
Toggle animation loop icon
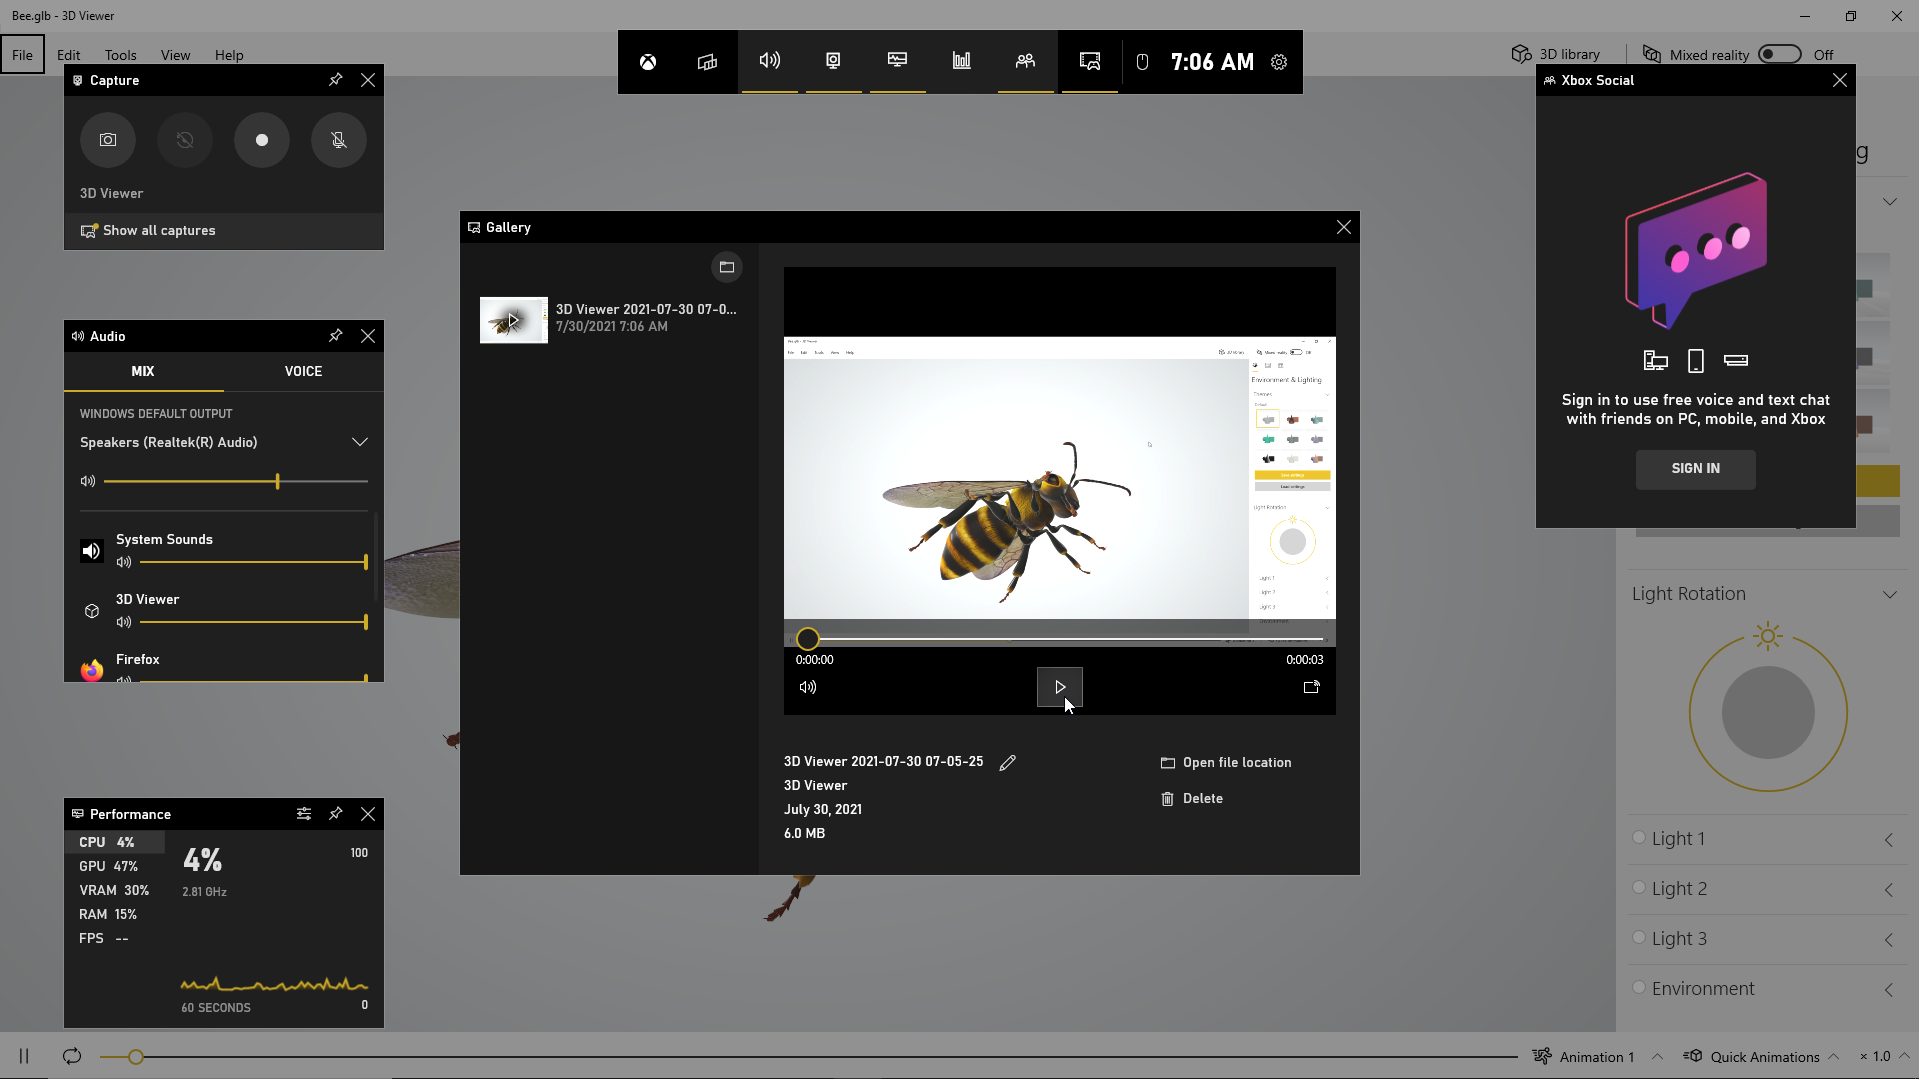[x=72, y=1056]
